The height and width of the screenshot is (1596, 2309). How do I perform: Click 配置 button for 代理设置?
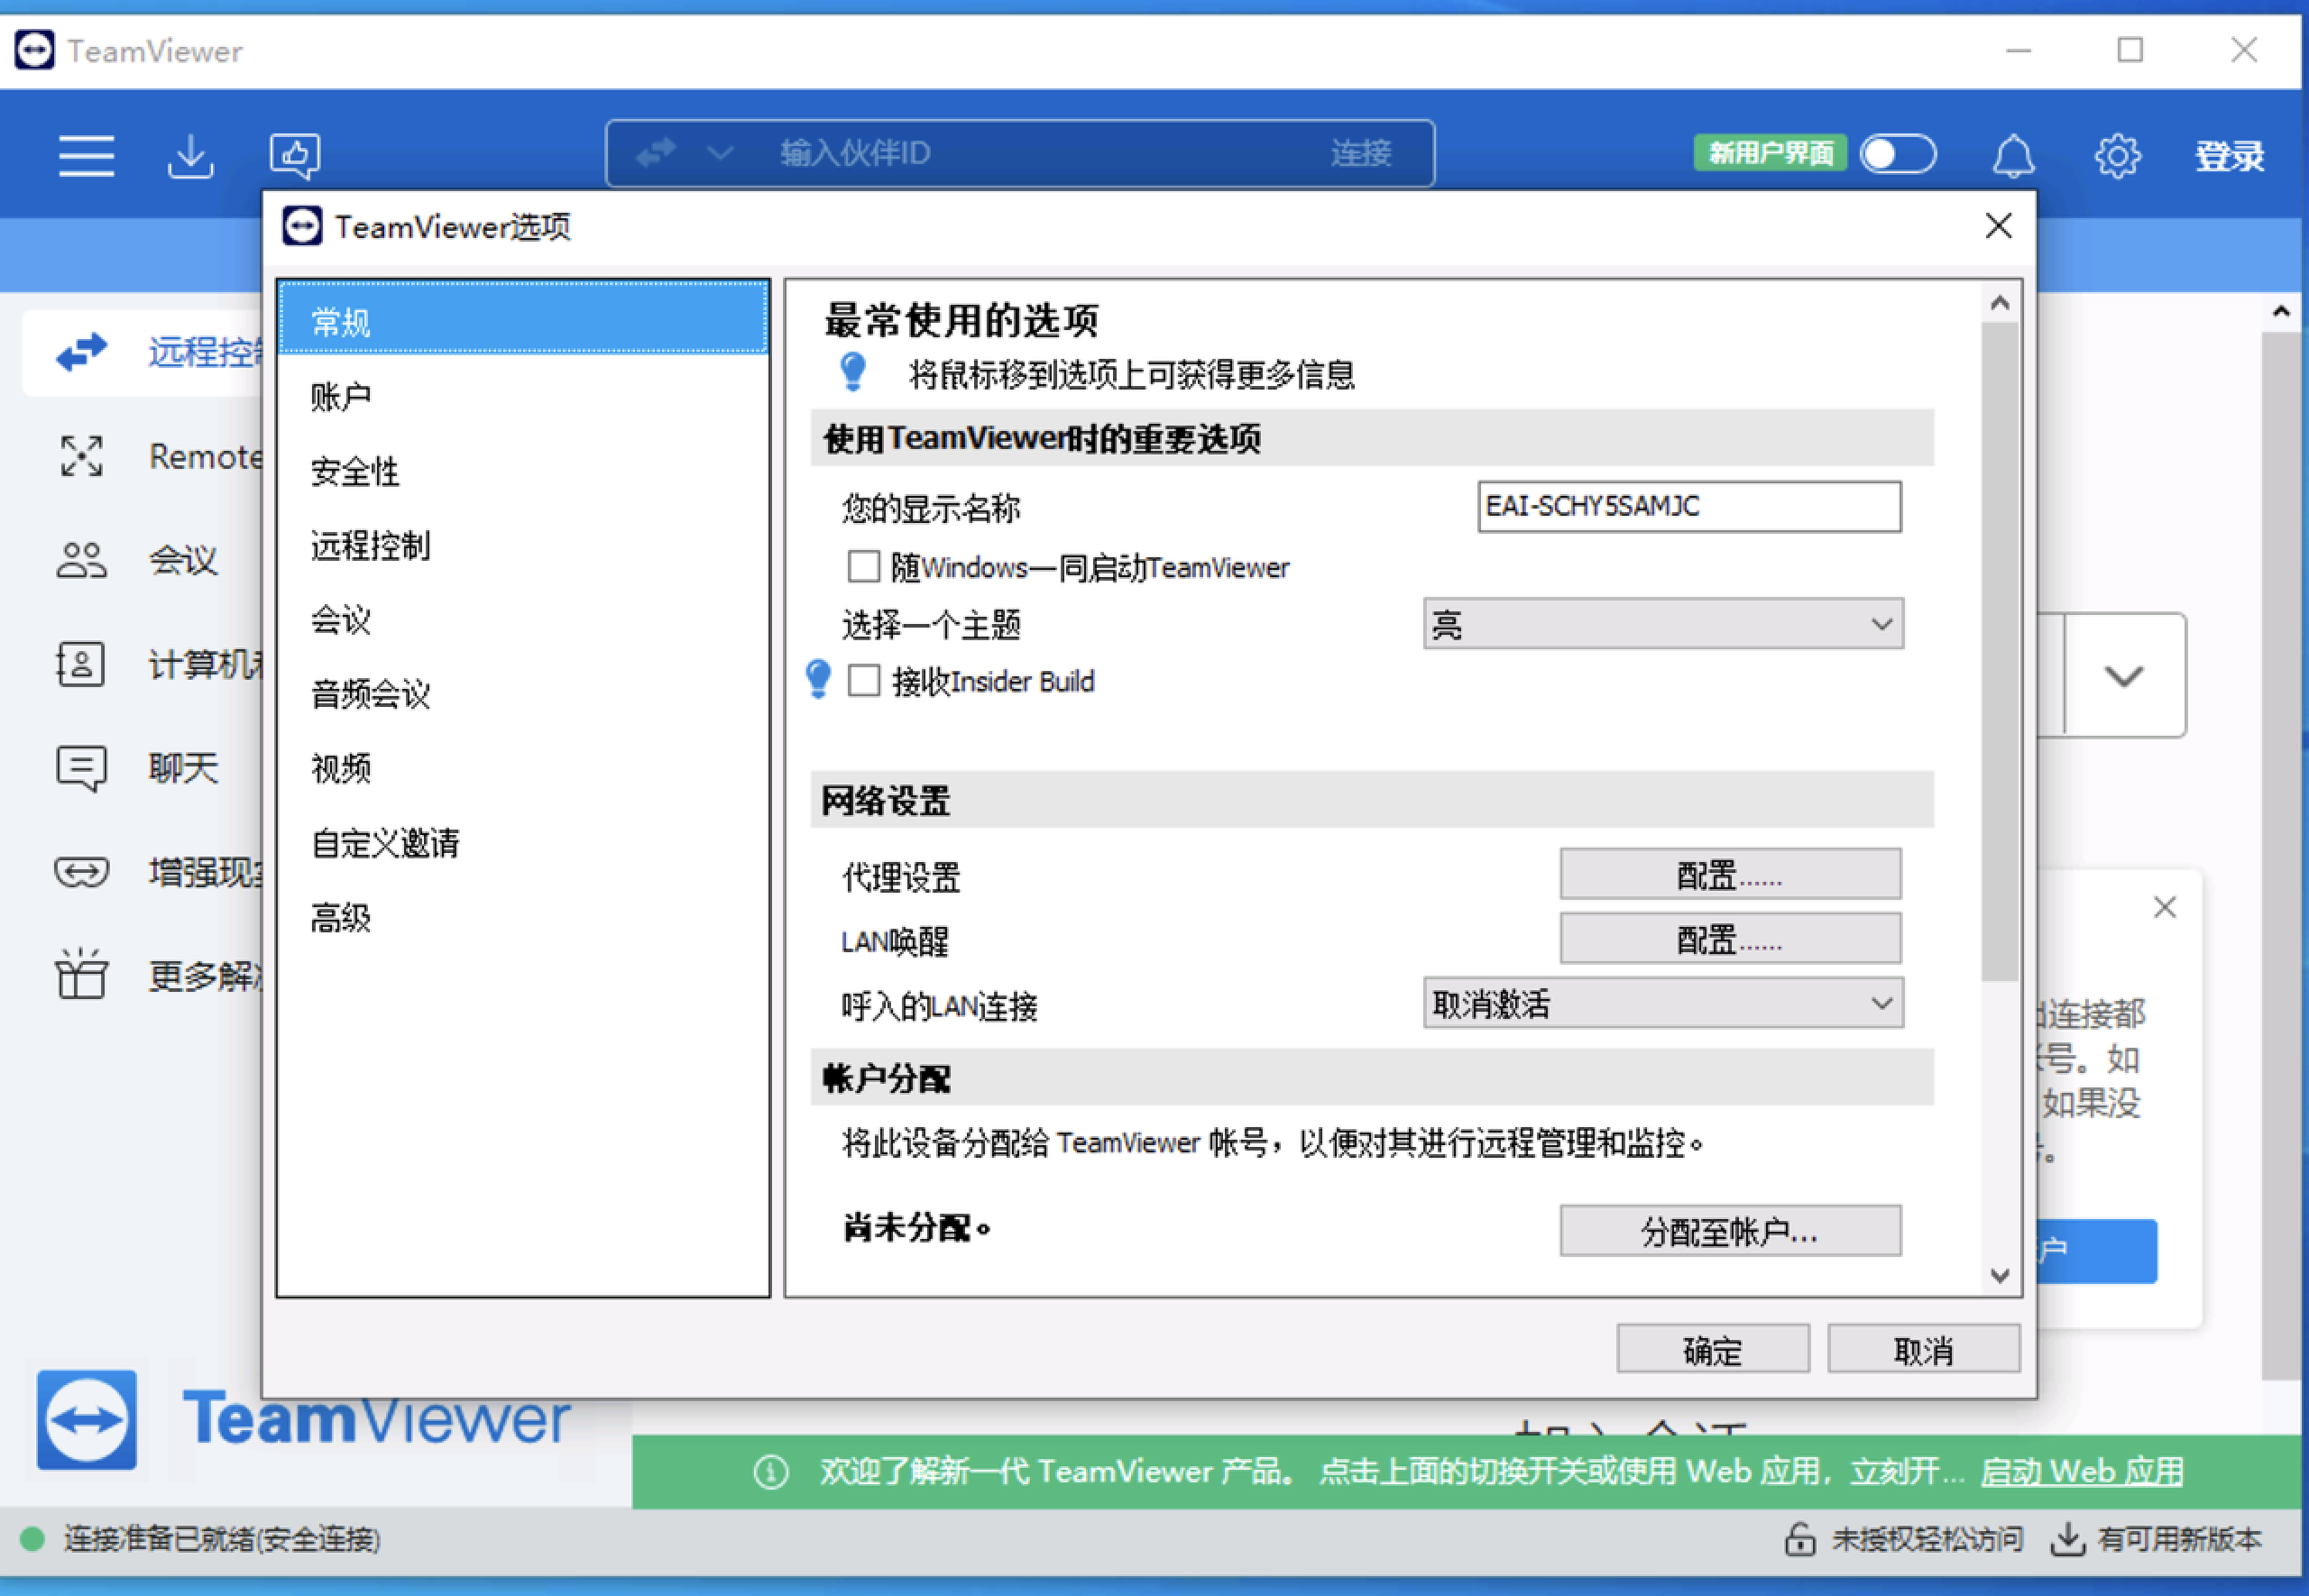(1730, 875)
